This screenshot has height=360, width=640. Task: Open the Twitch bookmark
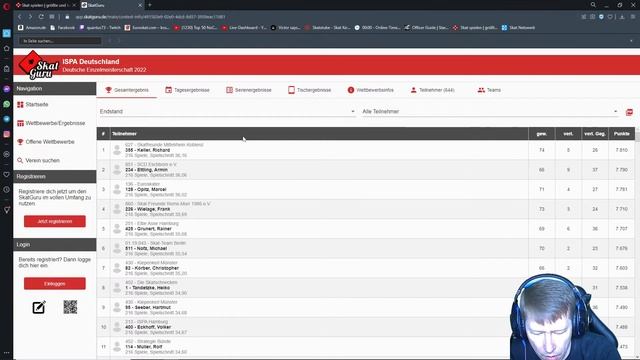(x=100, y=28)
